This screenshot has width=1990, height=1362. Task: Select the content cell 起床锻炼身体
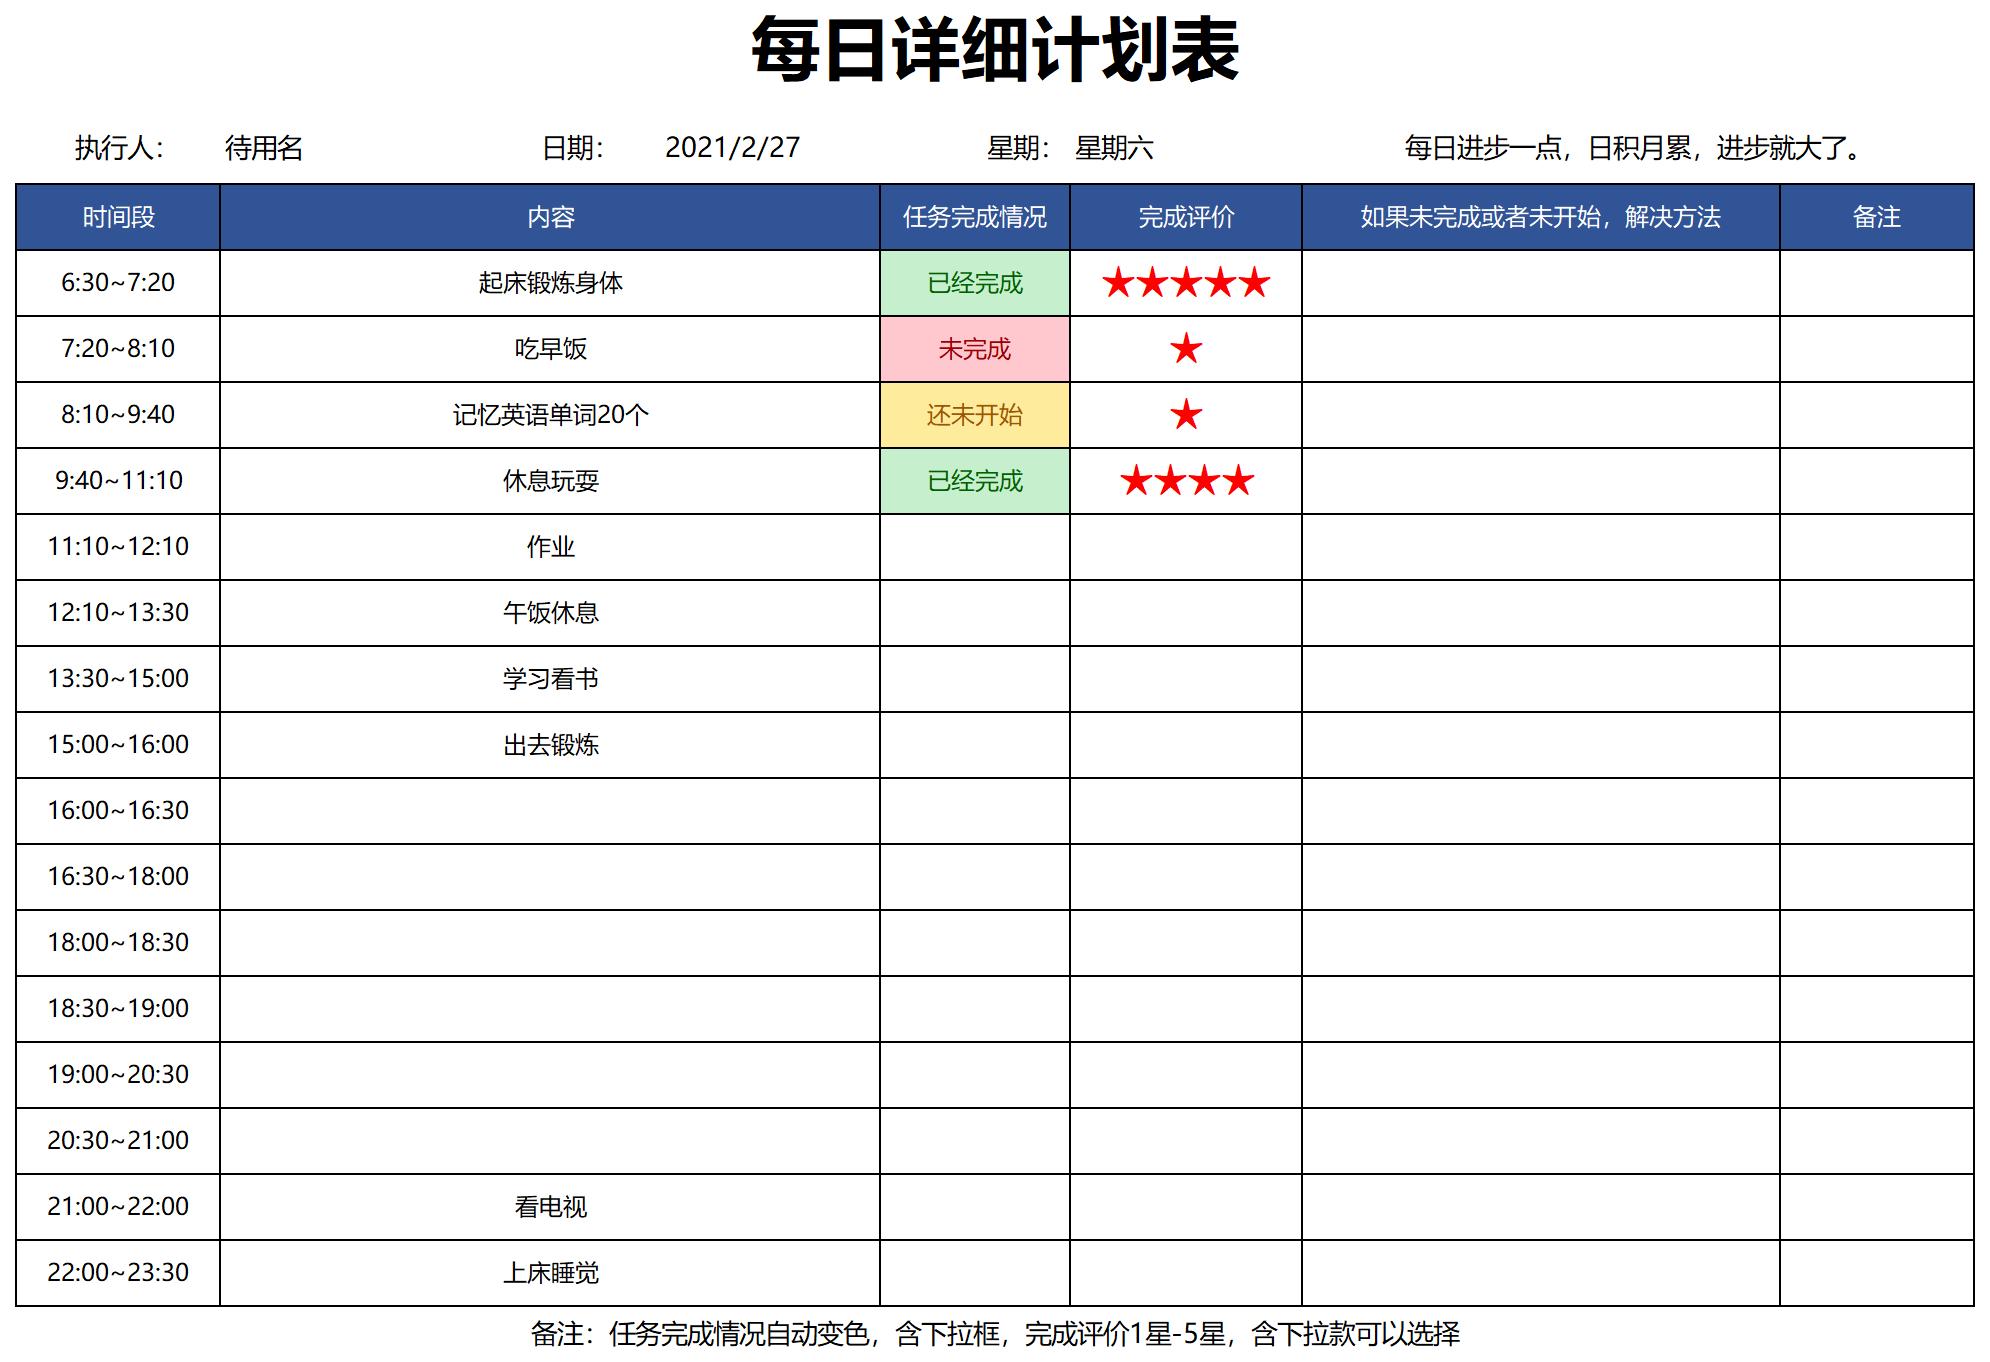point(550,283)
